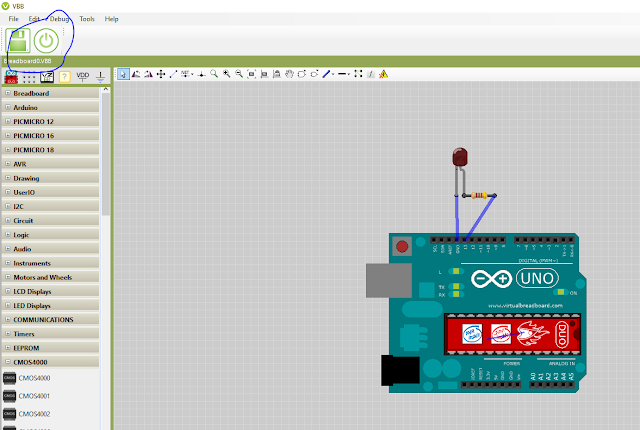Click the yellow question mark icon
The width and height of the screenshot is (640, 430).
coord(64,77)
